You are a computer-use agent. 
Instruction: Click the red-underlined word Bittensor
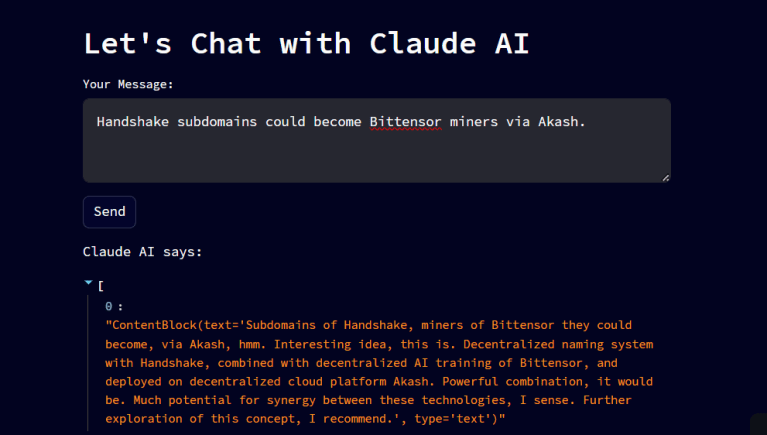pos(406,122)
